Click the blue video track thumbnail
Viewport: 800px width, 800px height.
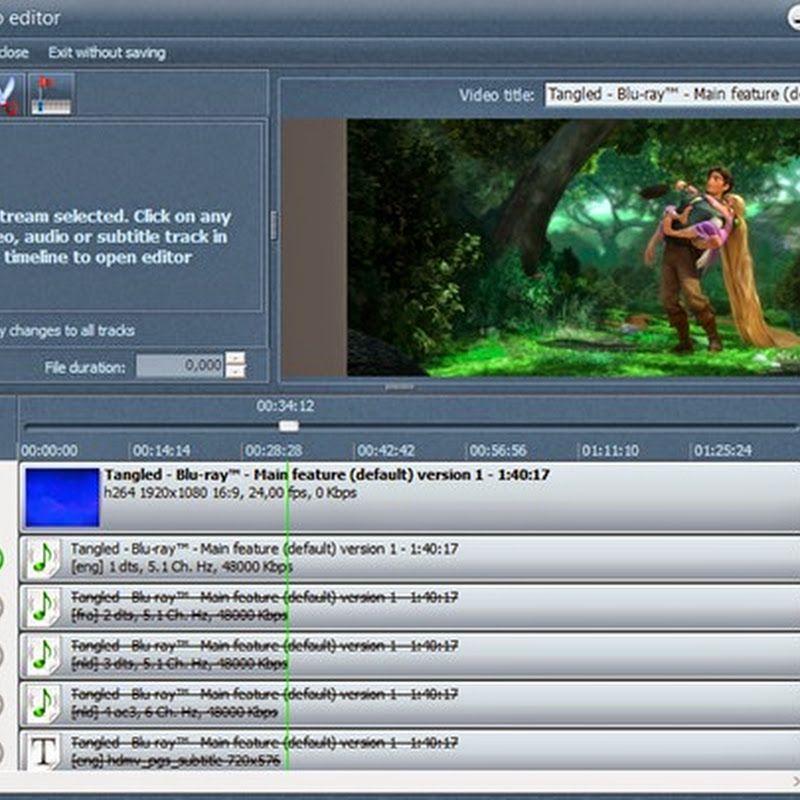pos(62,497)
